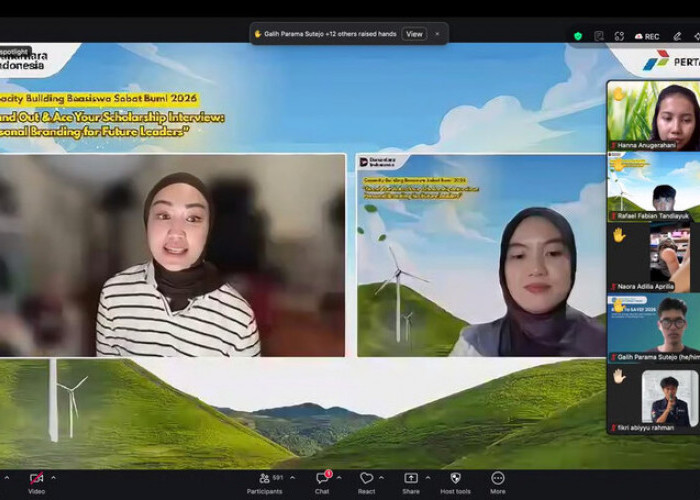Select Hanna Anugerahani video thumbnail
Screen dimensions: 700x500
tap(654, 116)
